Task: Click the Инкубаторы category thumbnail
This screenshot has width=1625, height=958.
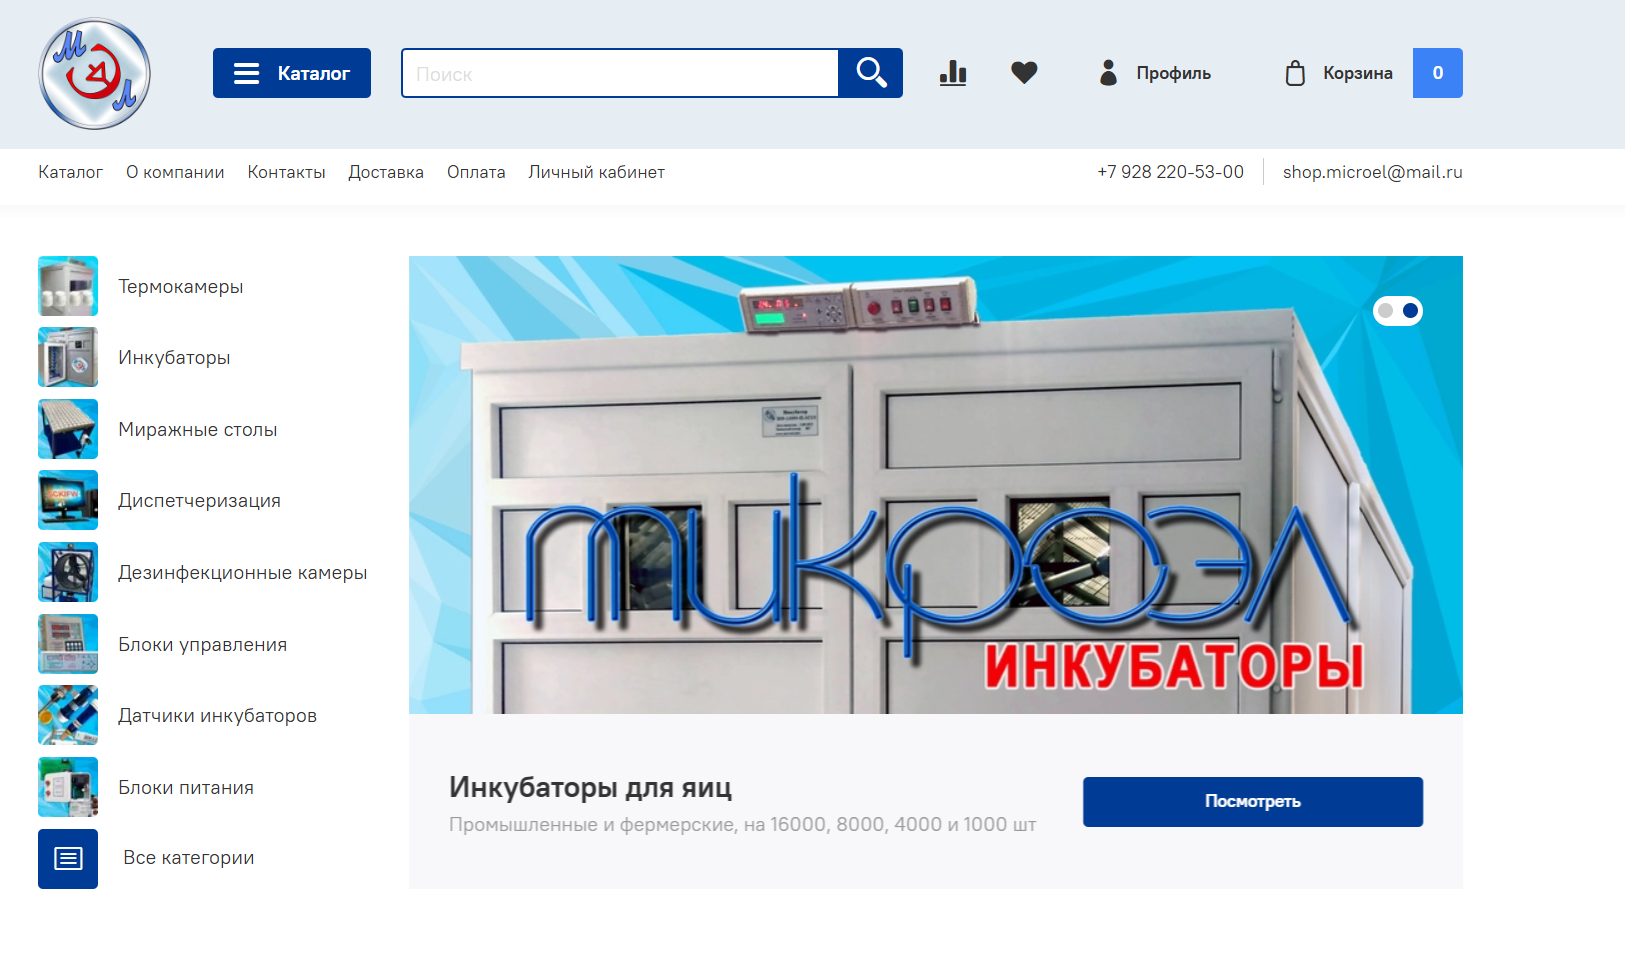Action: (x=68, y=357)
